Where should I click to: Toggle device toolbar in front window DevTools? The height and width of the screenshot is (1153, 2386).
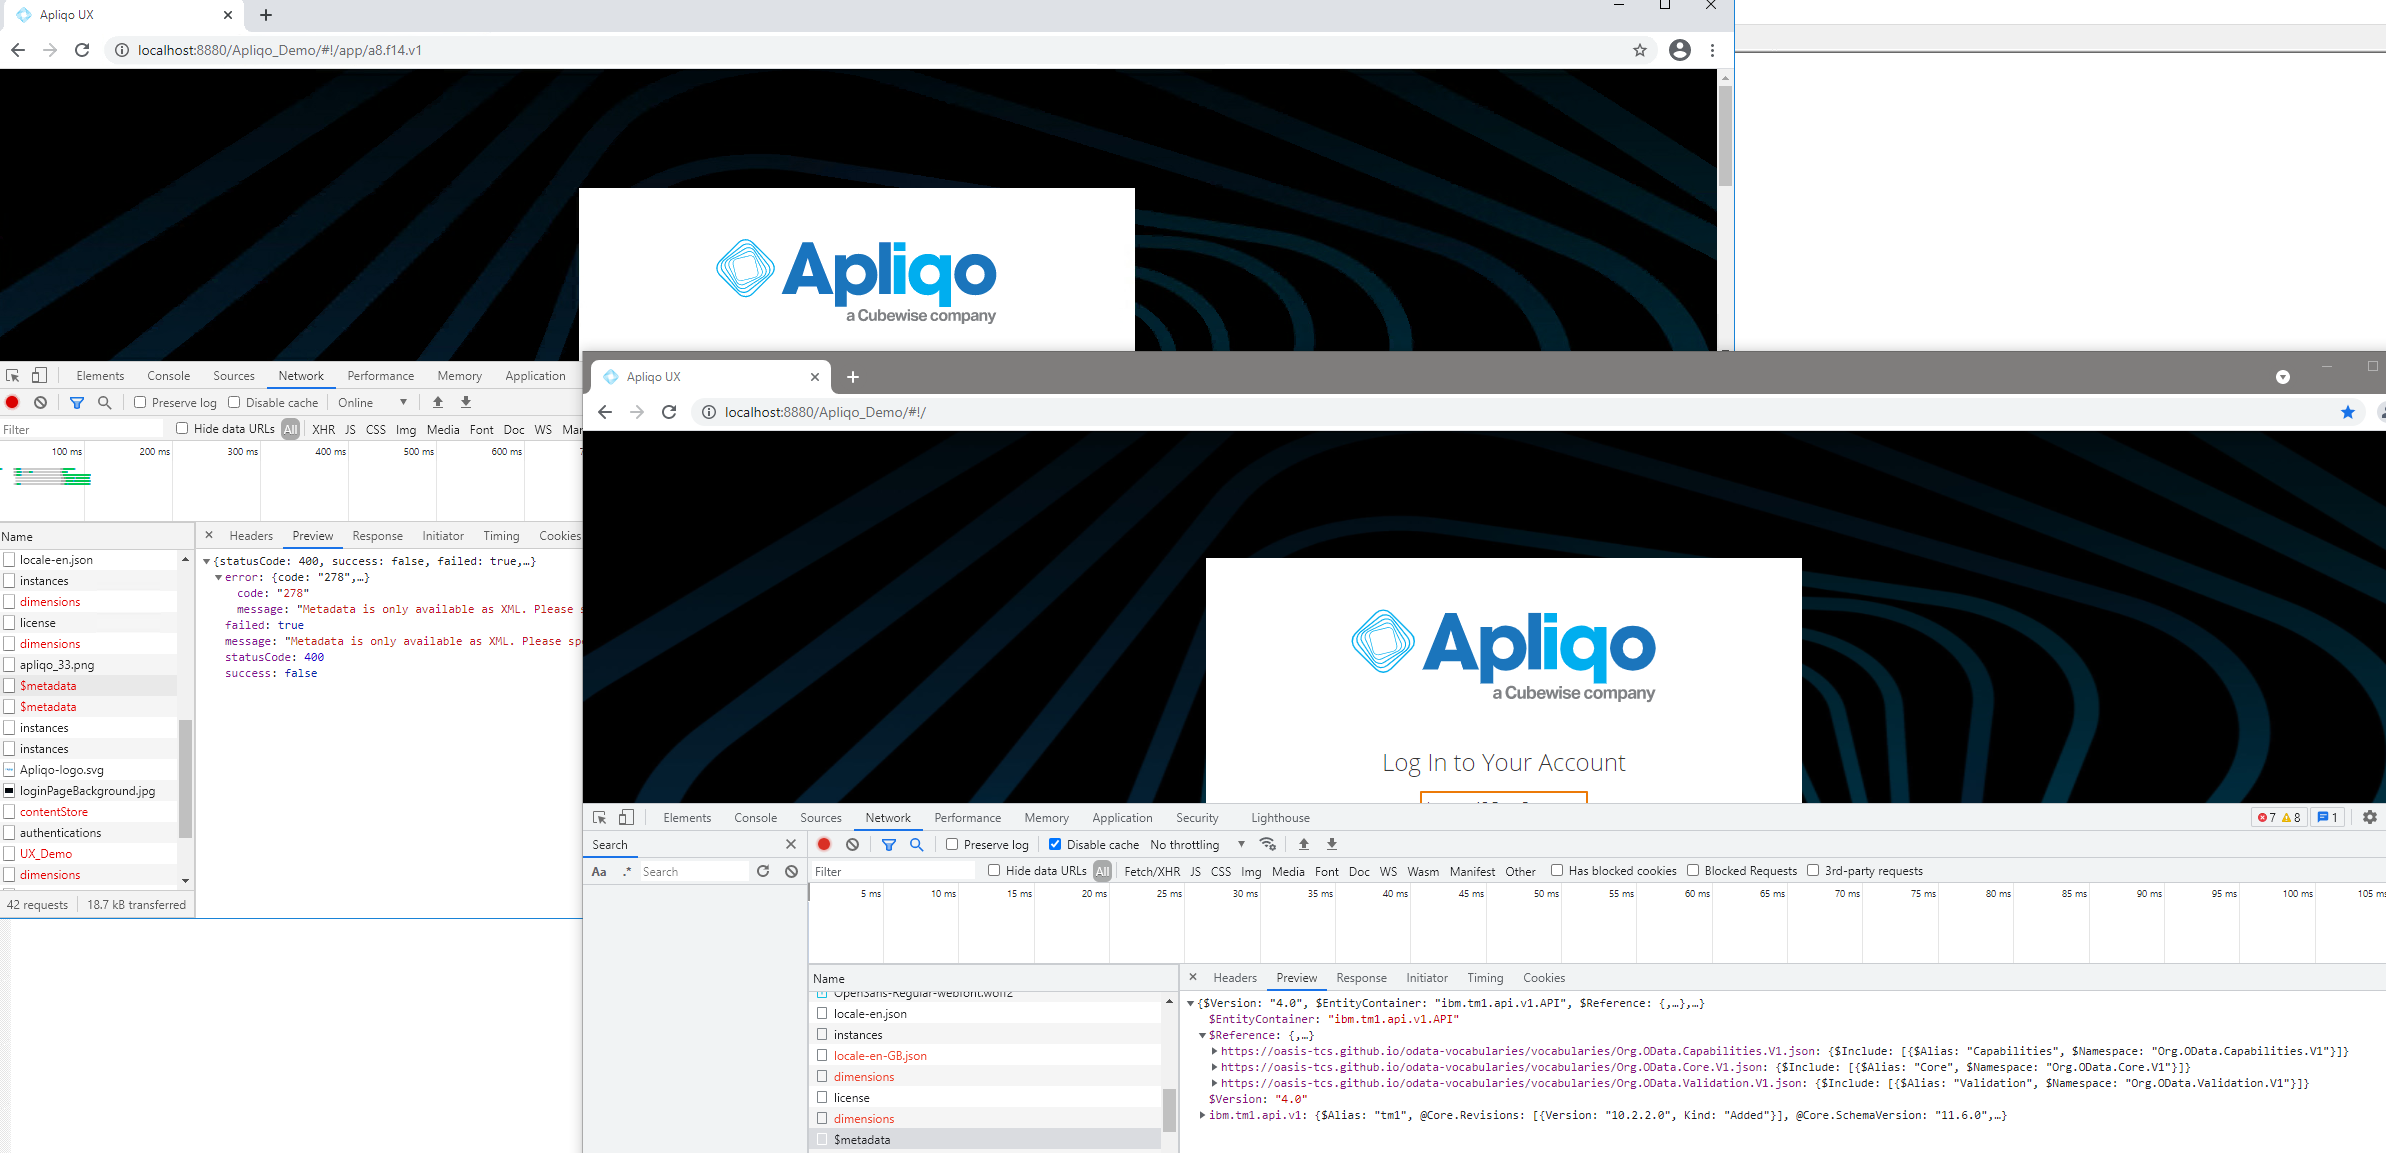[626, 817]
